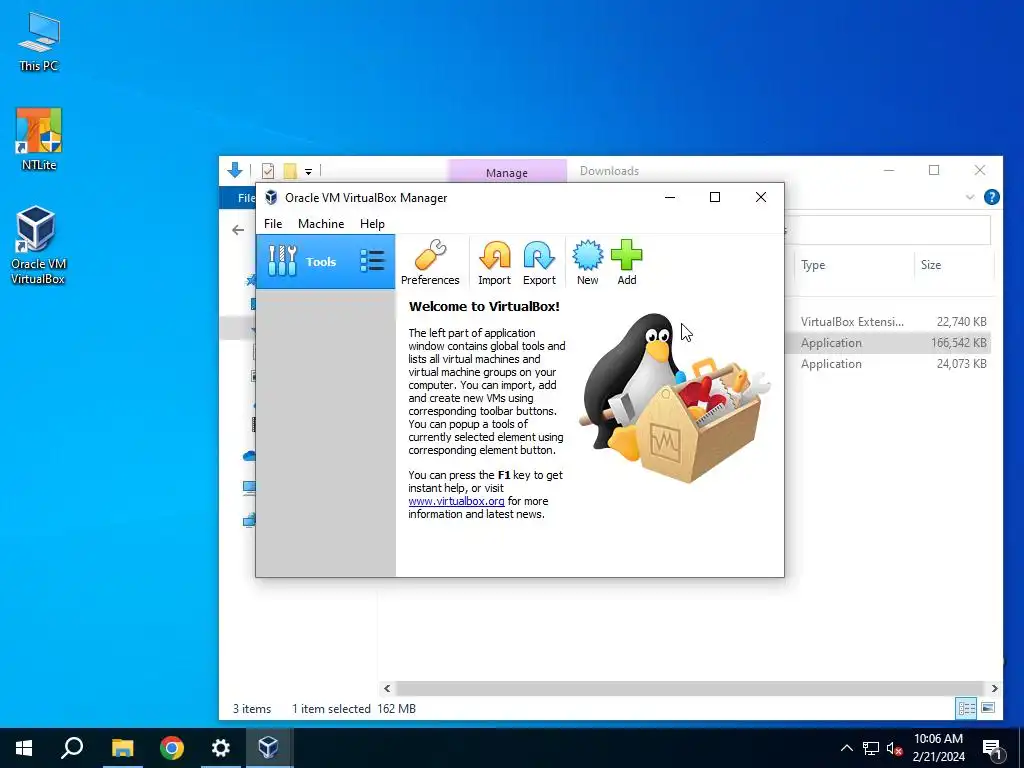This screenshot has height=768, width=1024.
Task: Open the Machine menu
Action: click(321, 223)
